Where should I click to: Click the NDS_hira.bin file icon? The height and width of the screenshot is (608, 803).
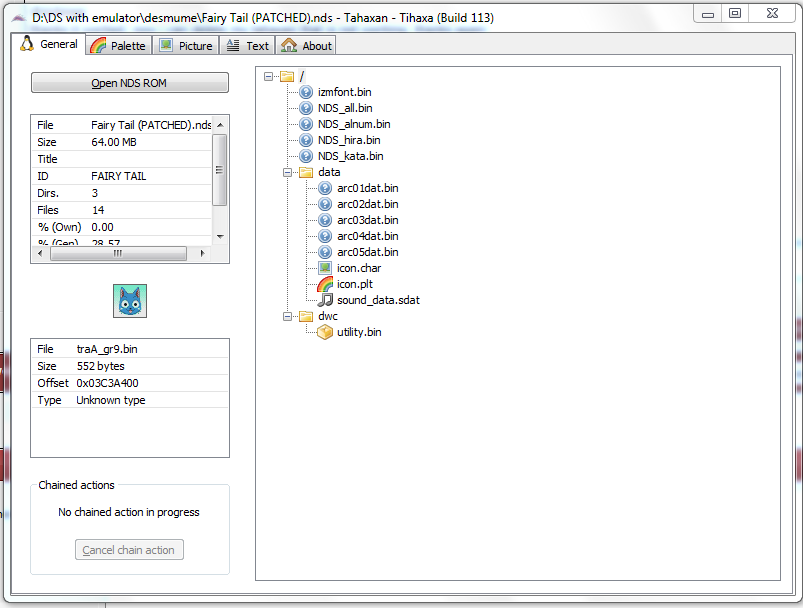point(306,140)
